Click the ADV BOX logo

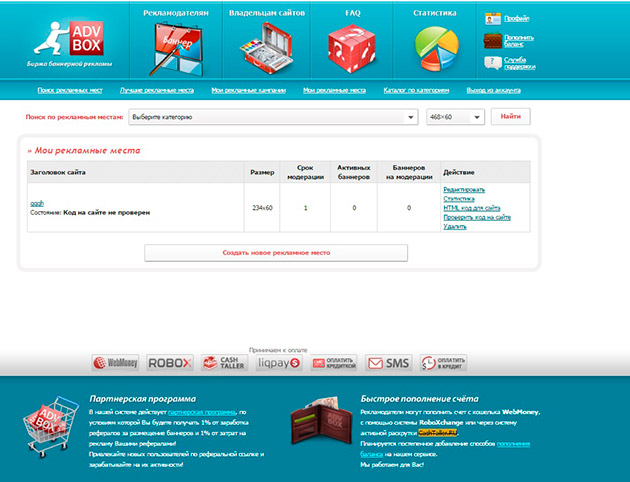[x=70, y=43]
